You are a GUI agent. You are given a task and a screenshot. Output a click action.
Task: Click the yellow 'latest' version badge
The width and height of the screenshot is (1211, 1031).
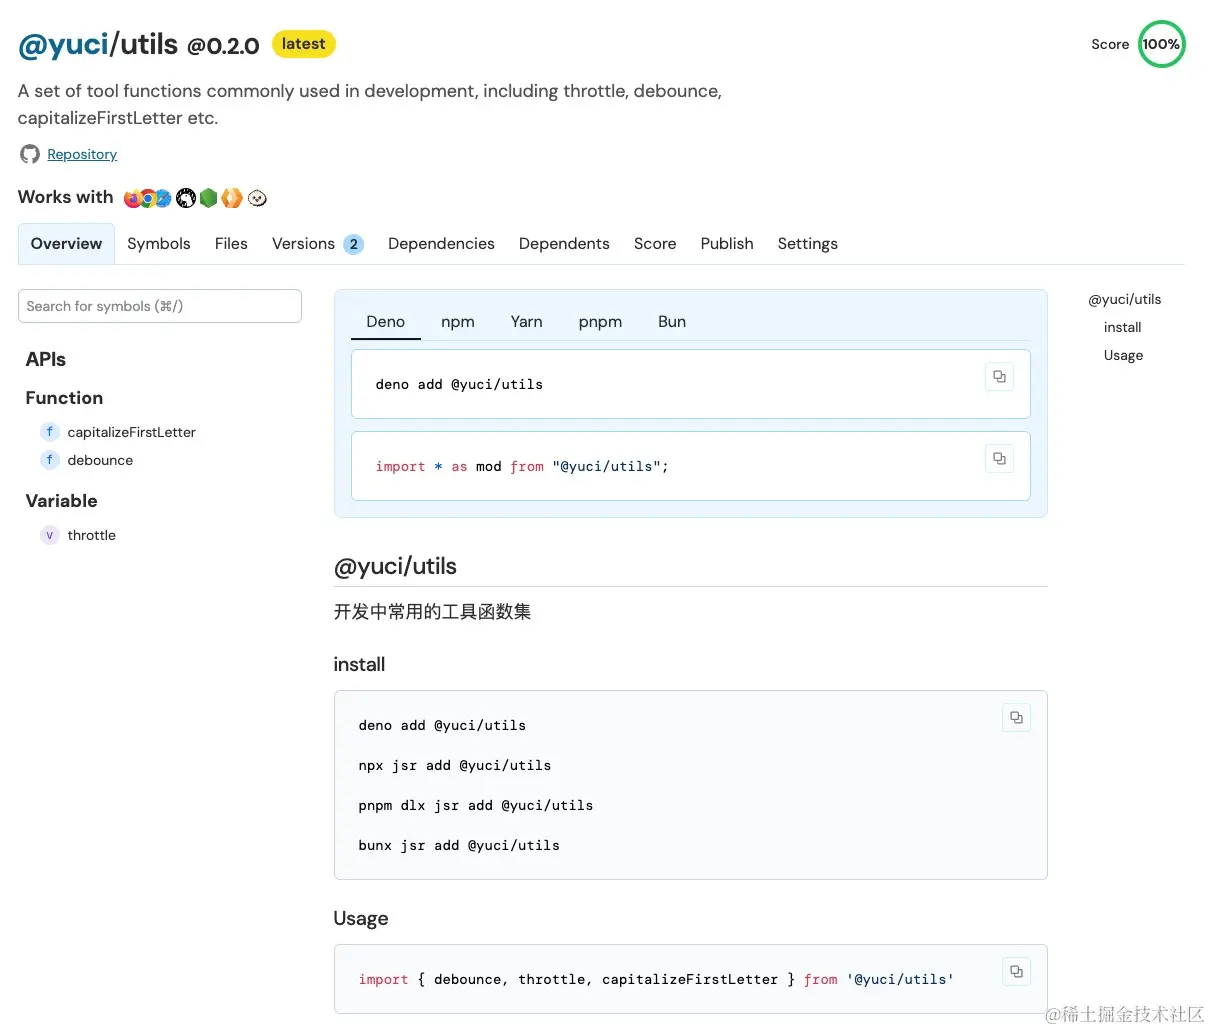(303, 44)
